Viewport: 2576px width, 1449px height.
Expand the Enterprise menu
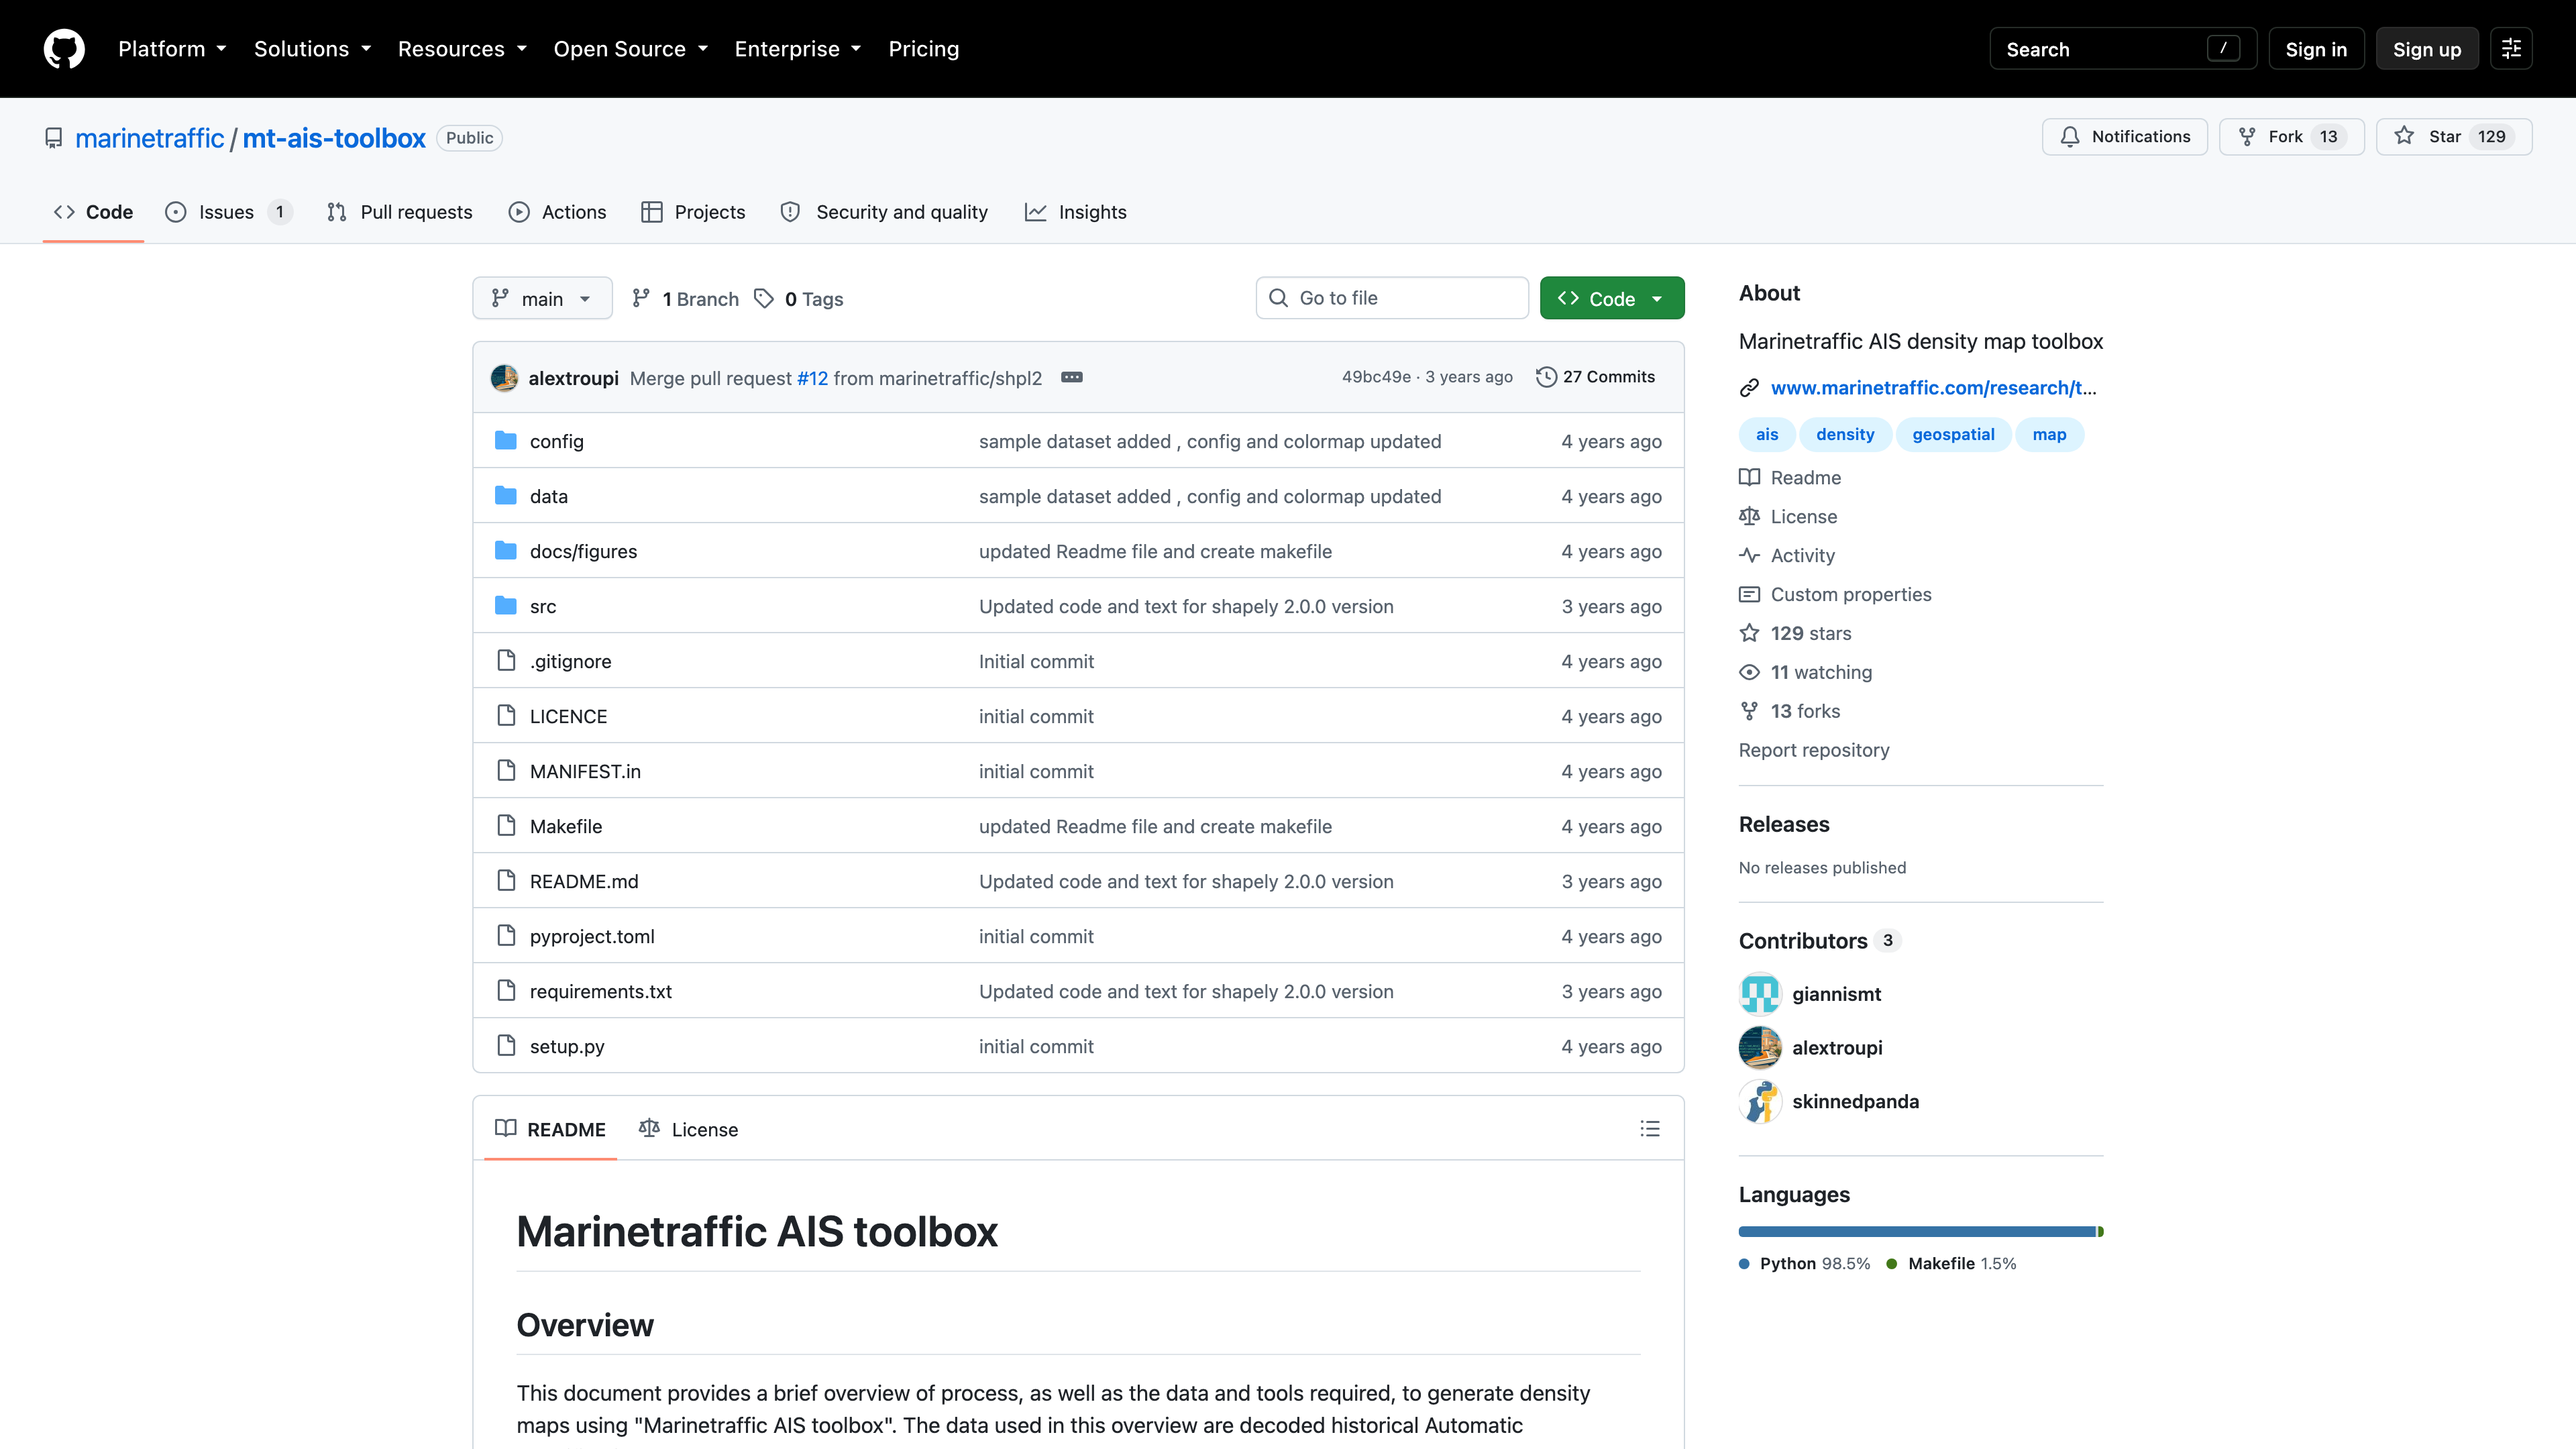click(798, 49)
